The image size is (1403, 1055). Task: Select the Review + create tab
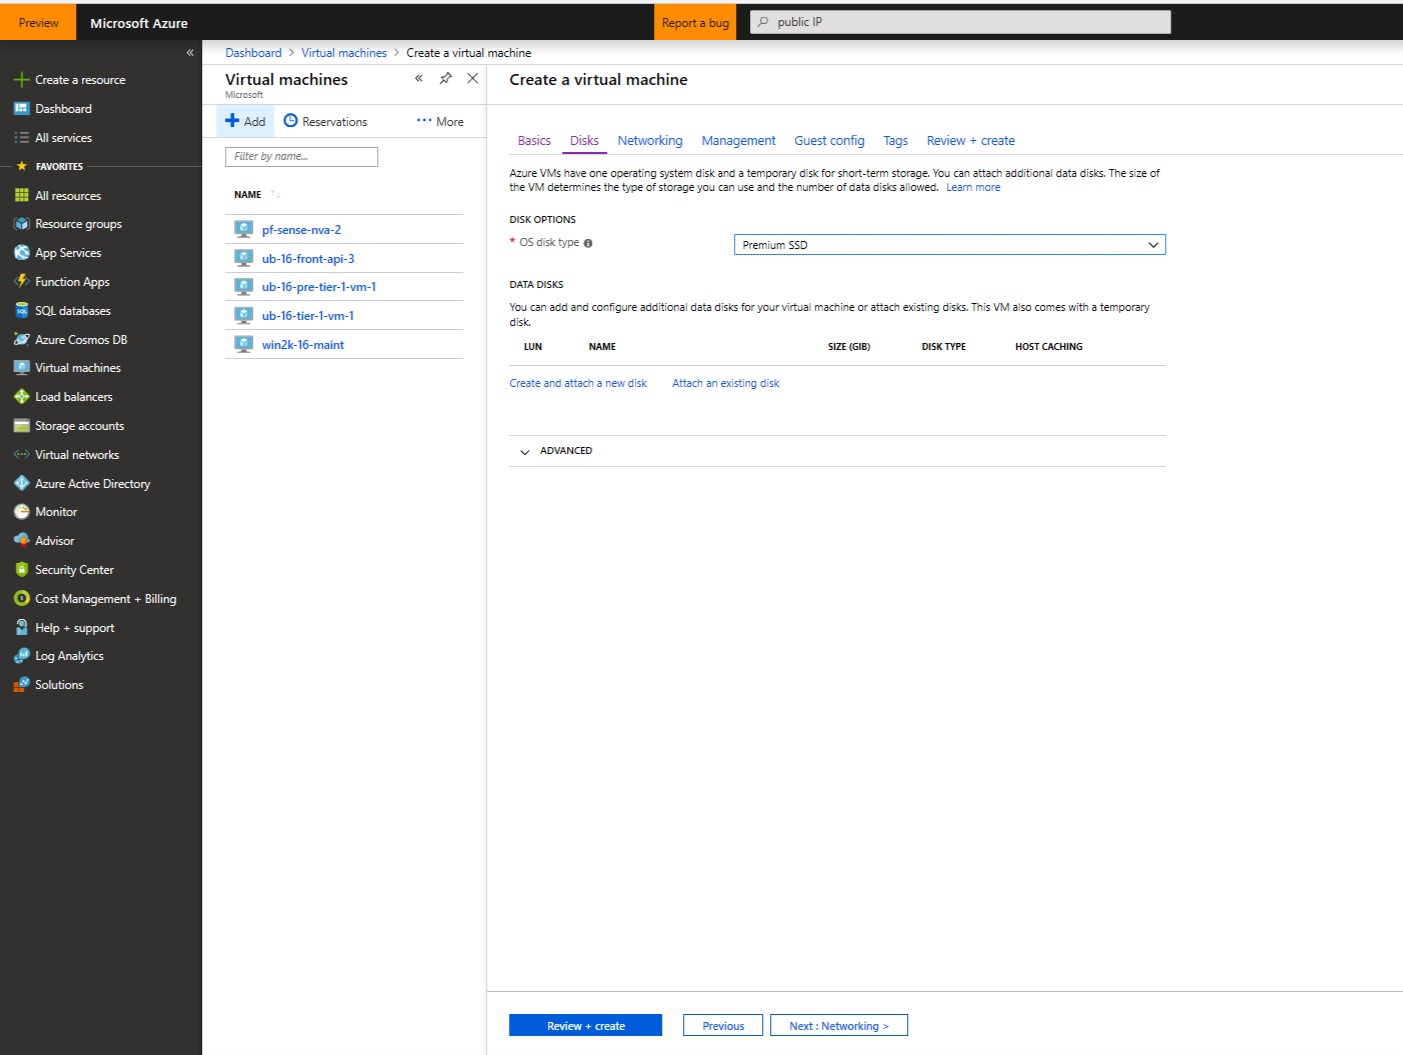pyautogui.click(x=970, y=141)
